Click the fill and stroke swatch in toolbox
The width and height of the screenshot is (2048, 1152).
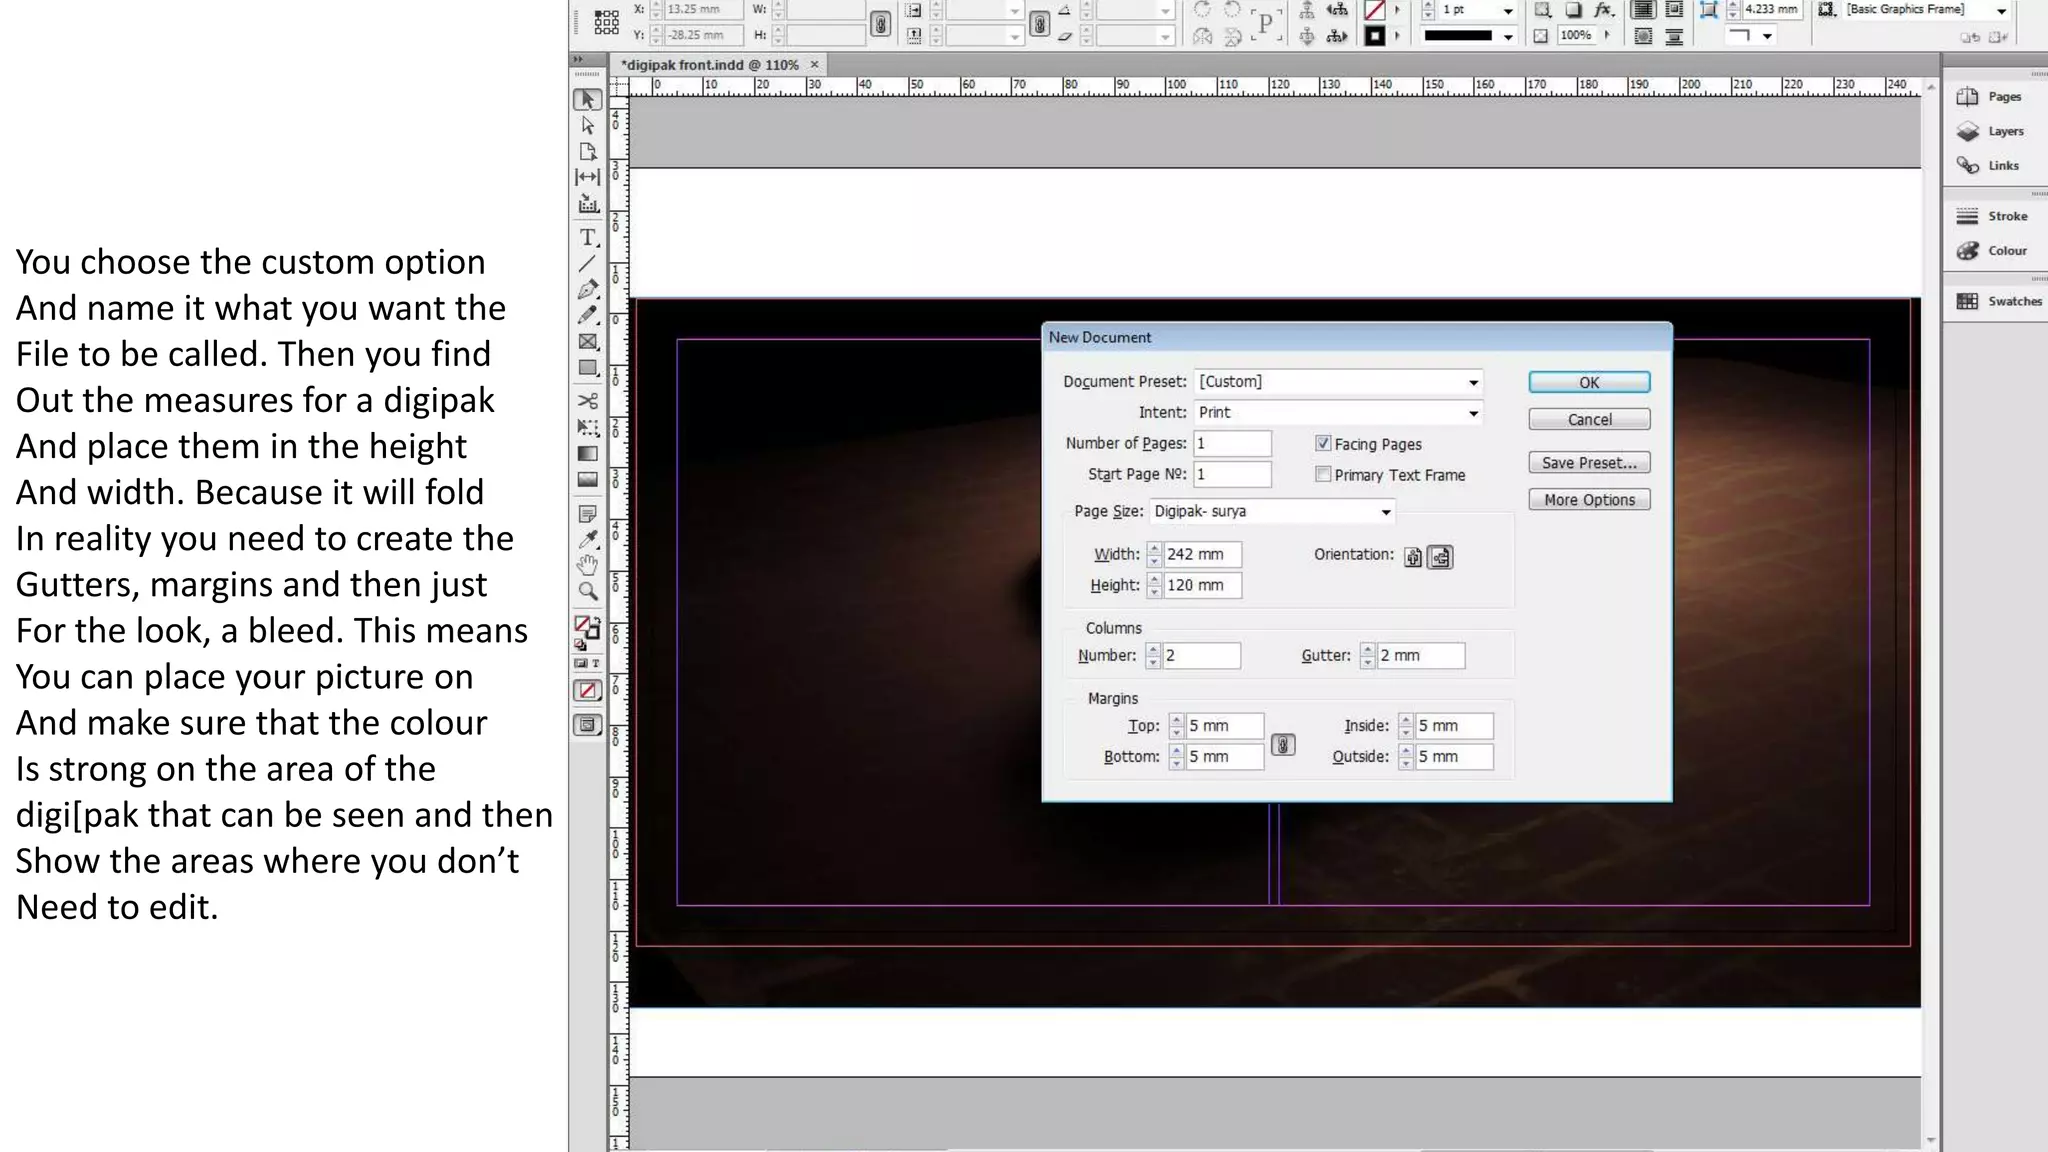586,628
